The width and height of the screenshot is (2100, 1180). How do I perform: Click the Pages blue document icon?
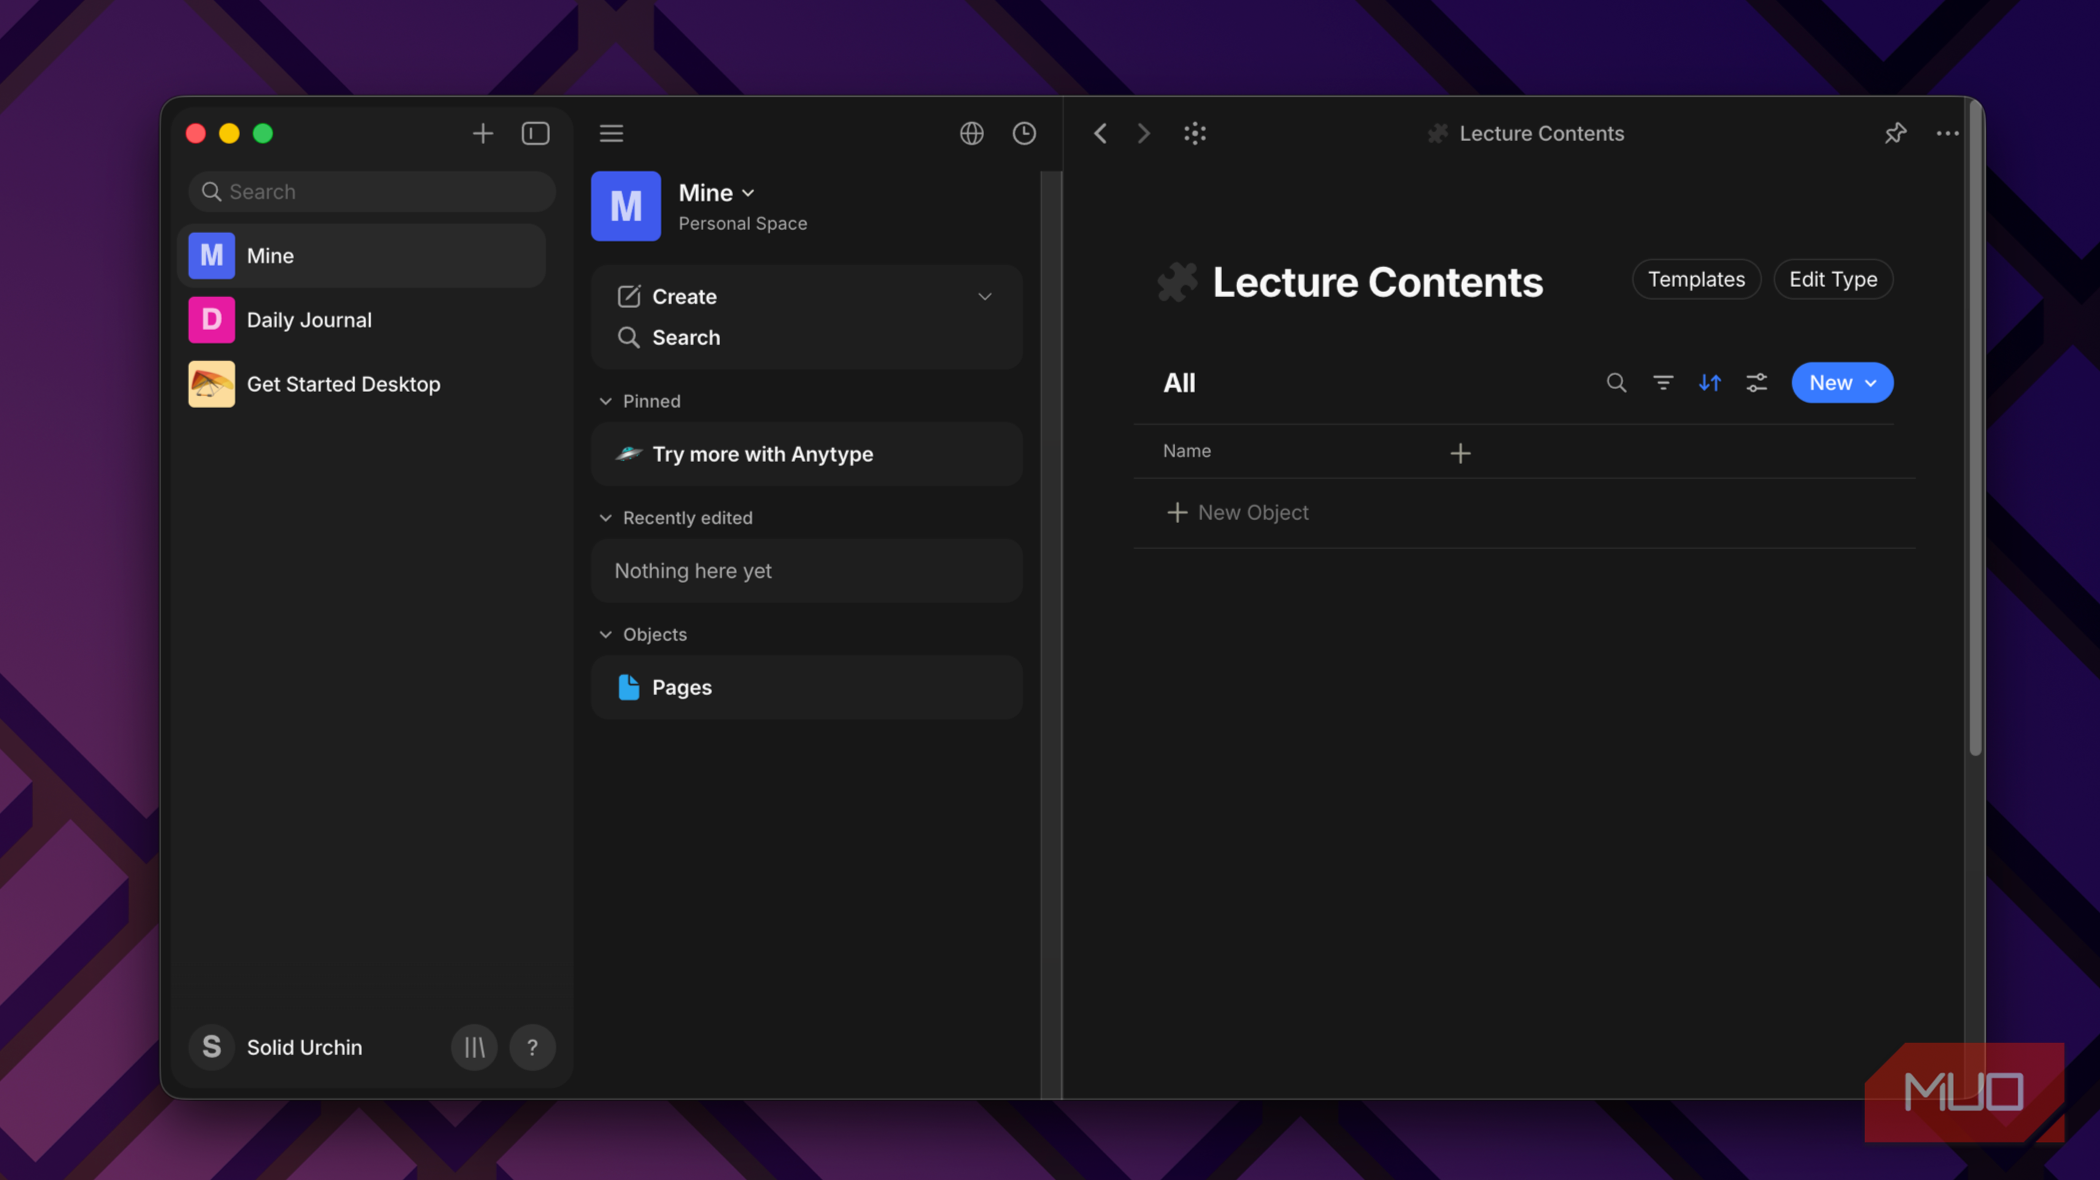(x=628, y=687)
